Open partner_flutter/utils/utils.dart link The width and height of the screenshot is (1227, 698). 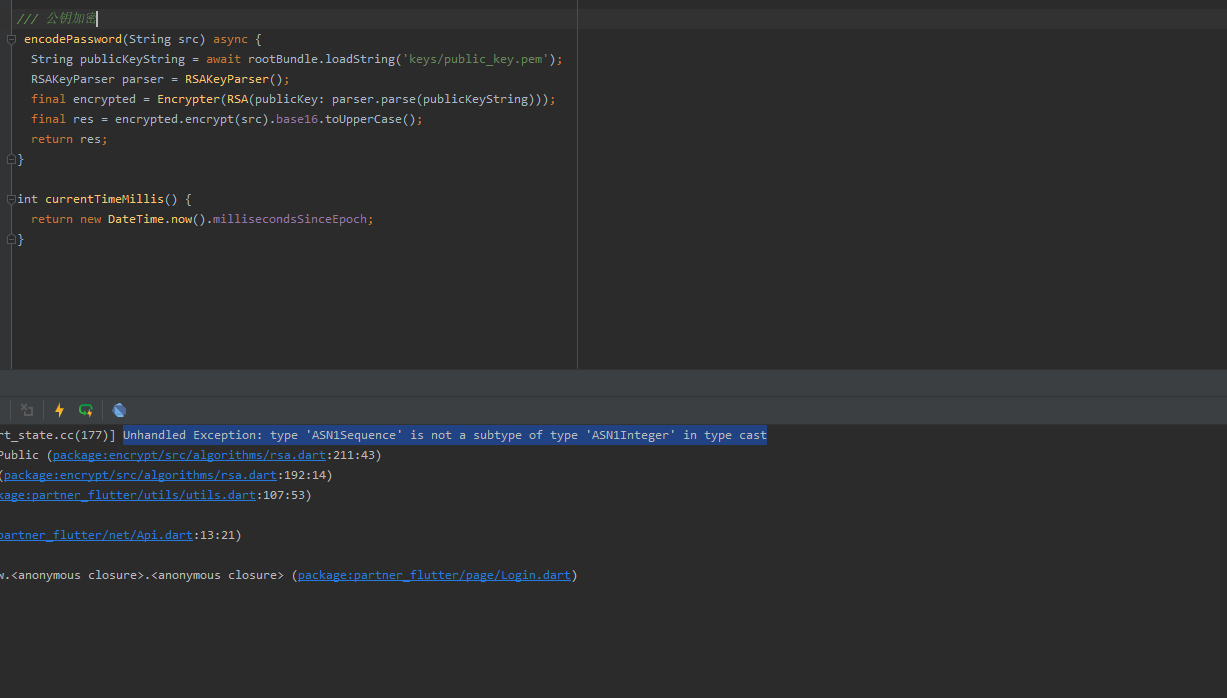(128, 495)
